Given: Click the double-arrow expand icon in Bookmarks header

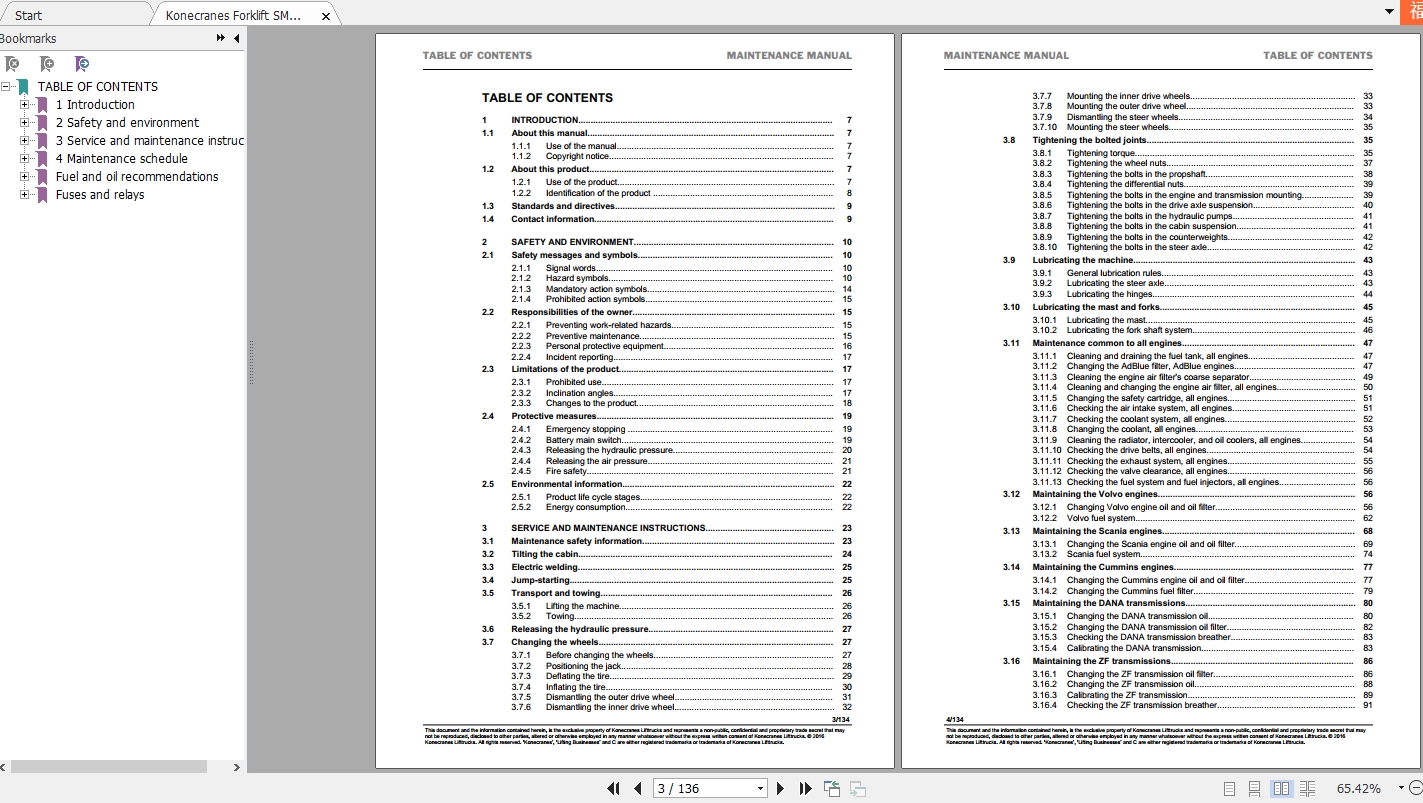Looking at the screenshot, I should point(221,38).
